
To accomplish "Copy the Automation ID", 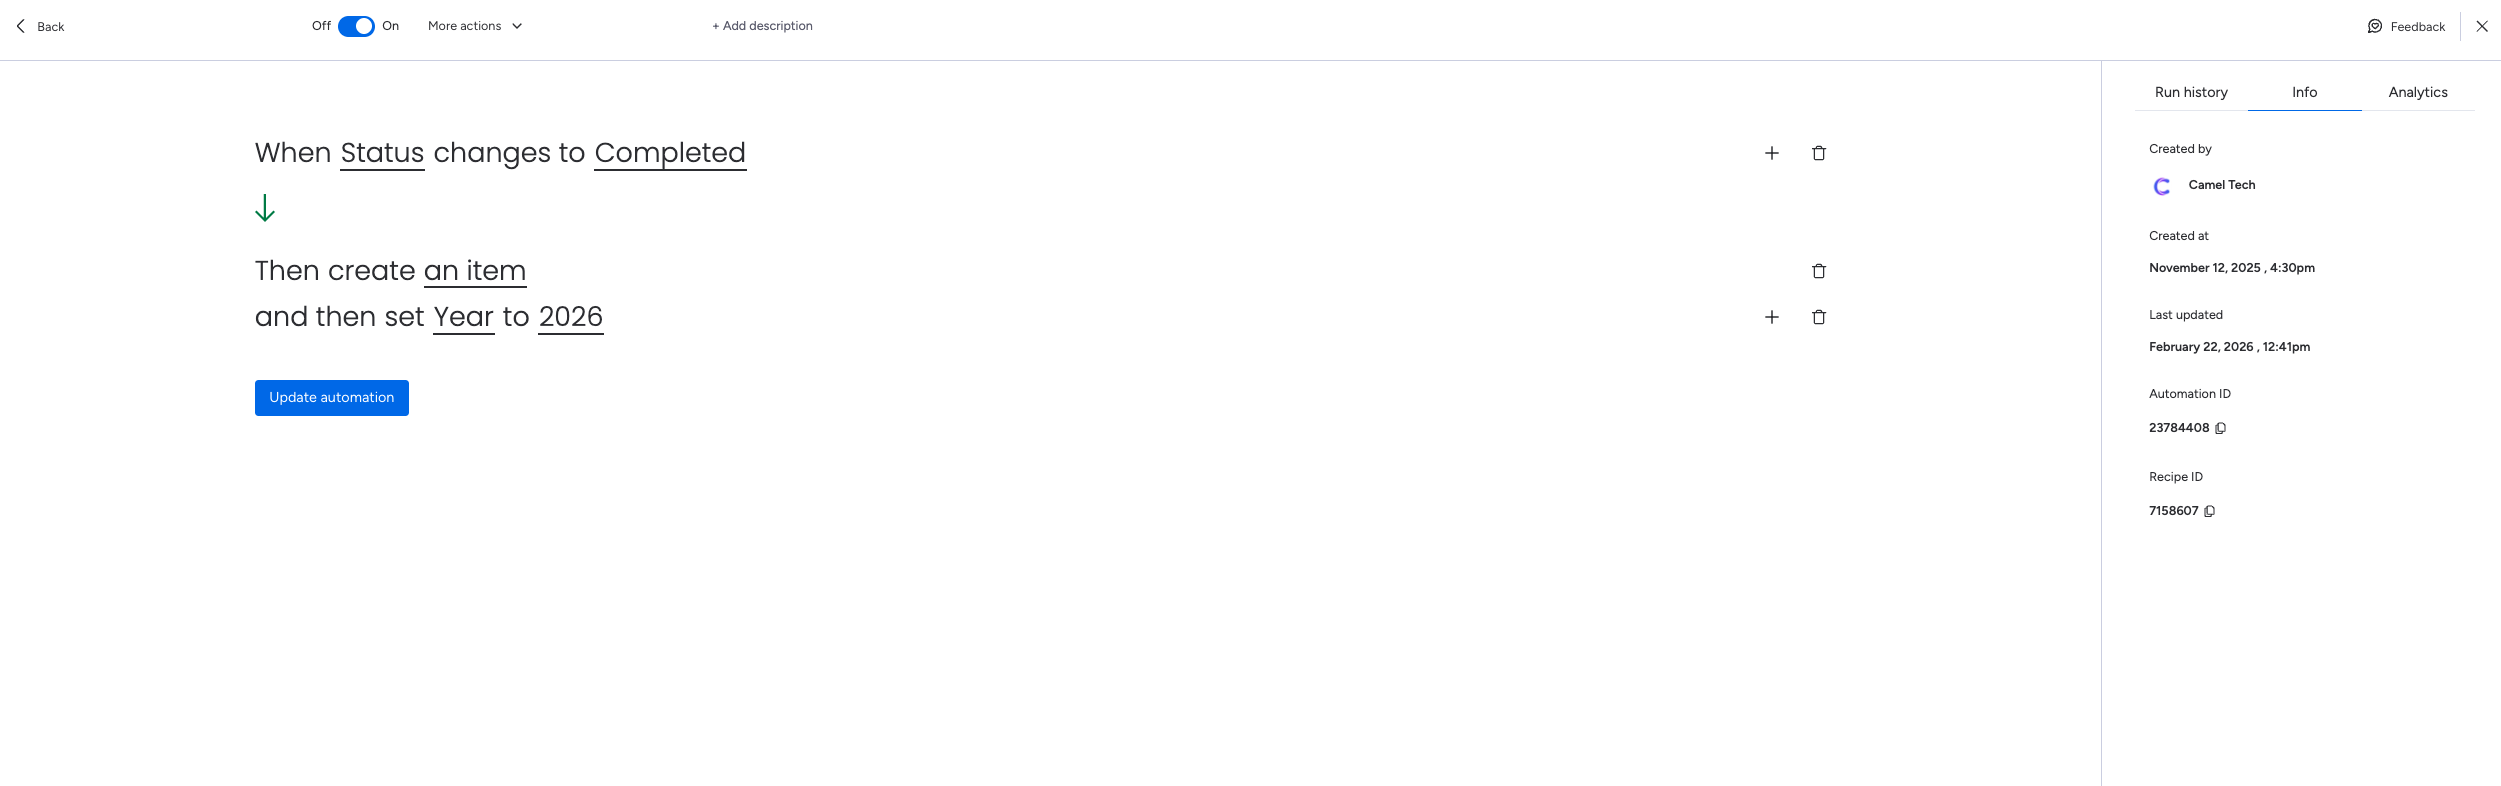I will pos(2220,428).
